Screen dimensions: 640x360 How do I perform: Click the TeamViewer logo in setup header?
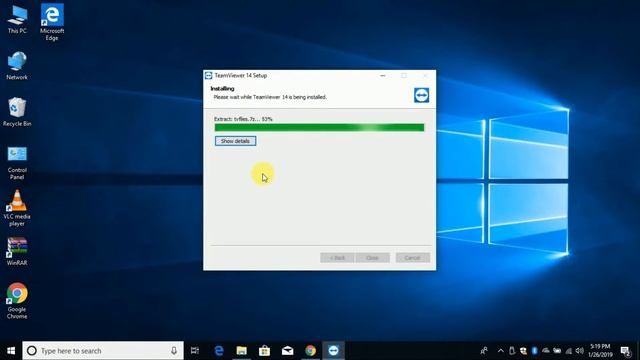(x=421, y=95)
